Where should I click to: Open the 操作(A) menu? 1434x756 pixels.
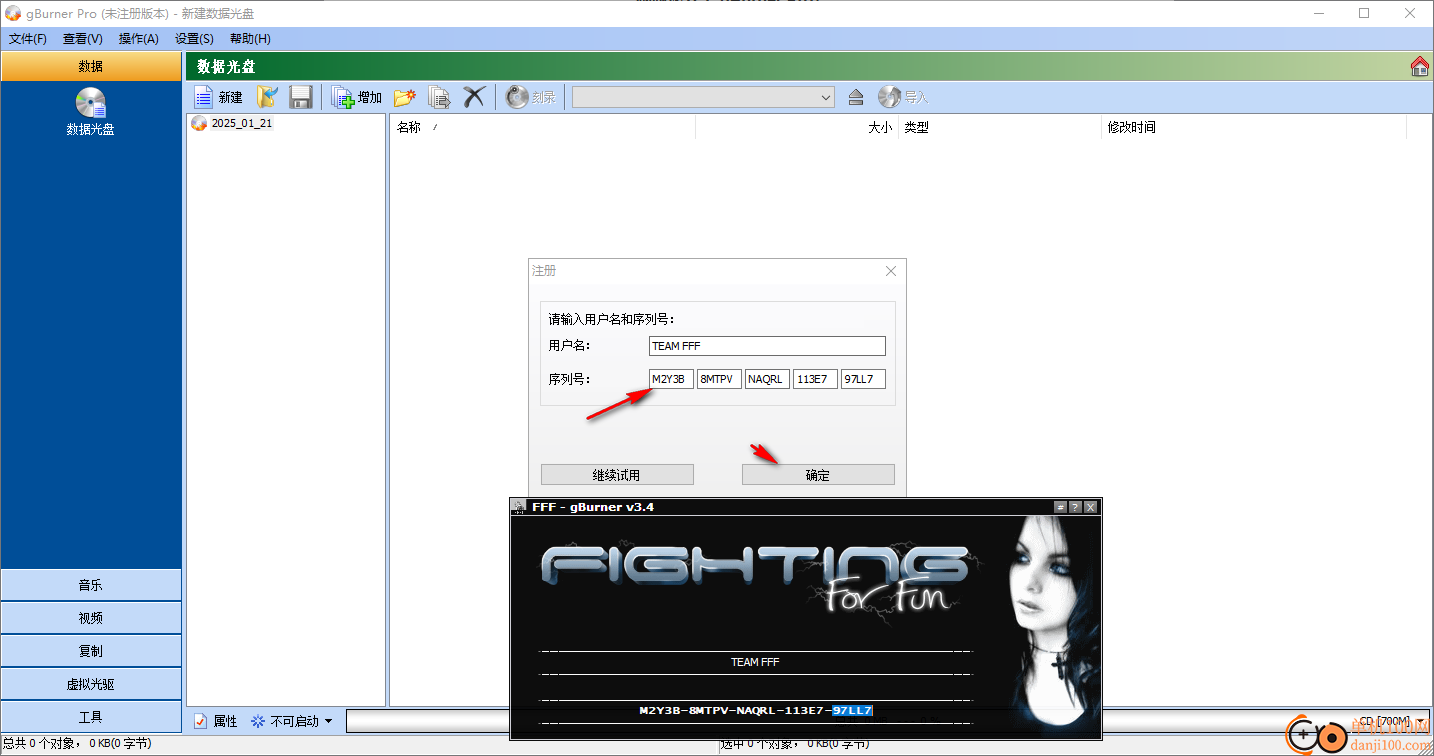point(139,39)
